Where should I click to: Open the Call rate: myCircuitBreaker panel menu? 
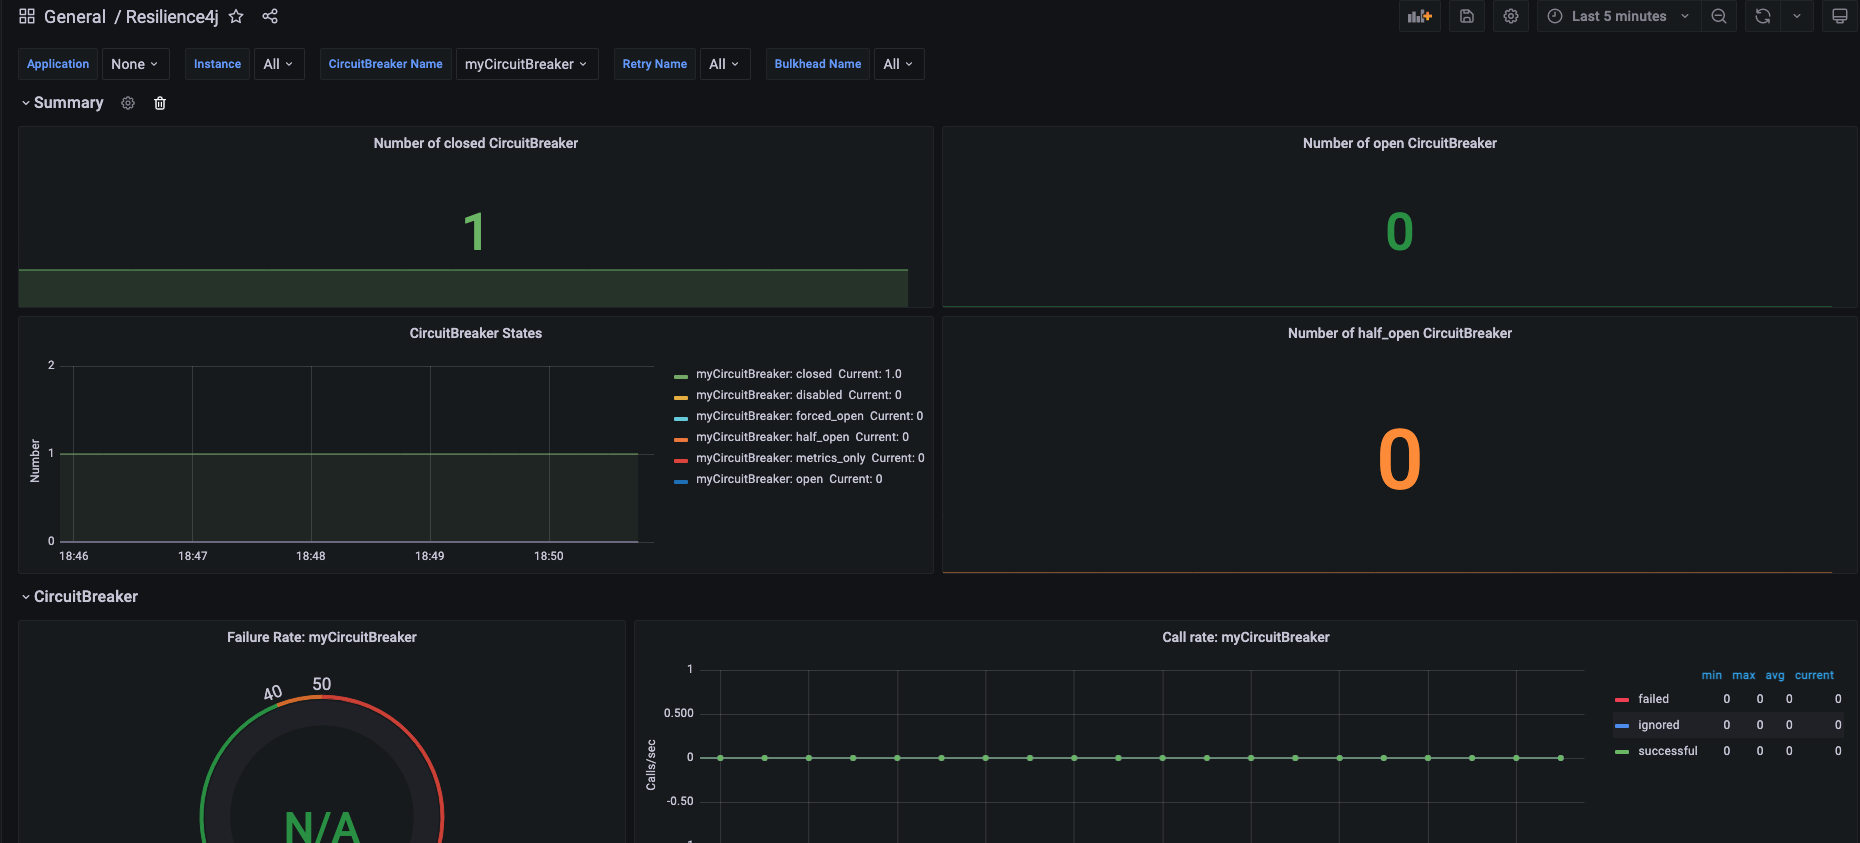click(1246, 637)
